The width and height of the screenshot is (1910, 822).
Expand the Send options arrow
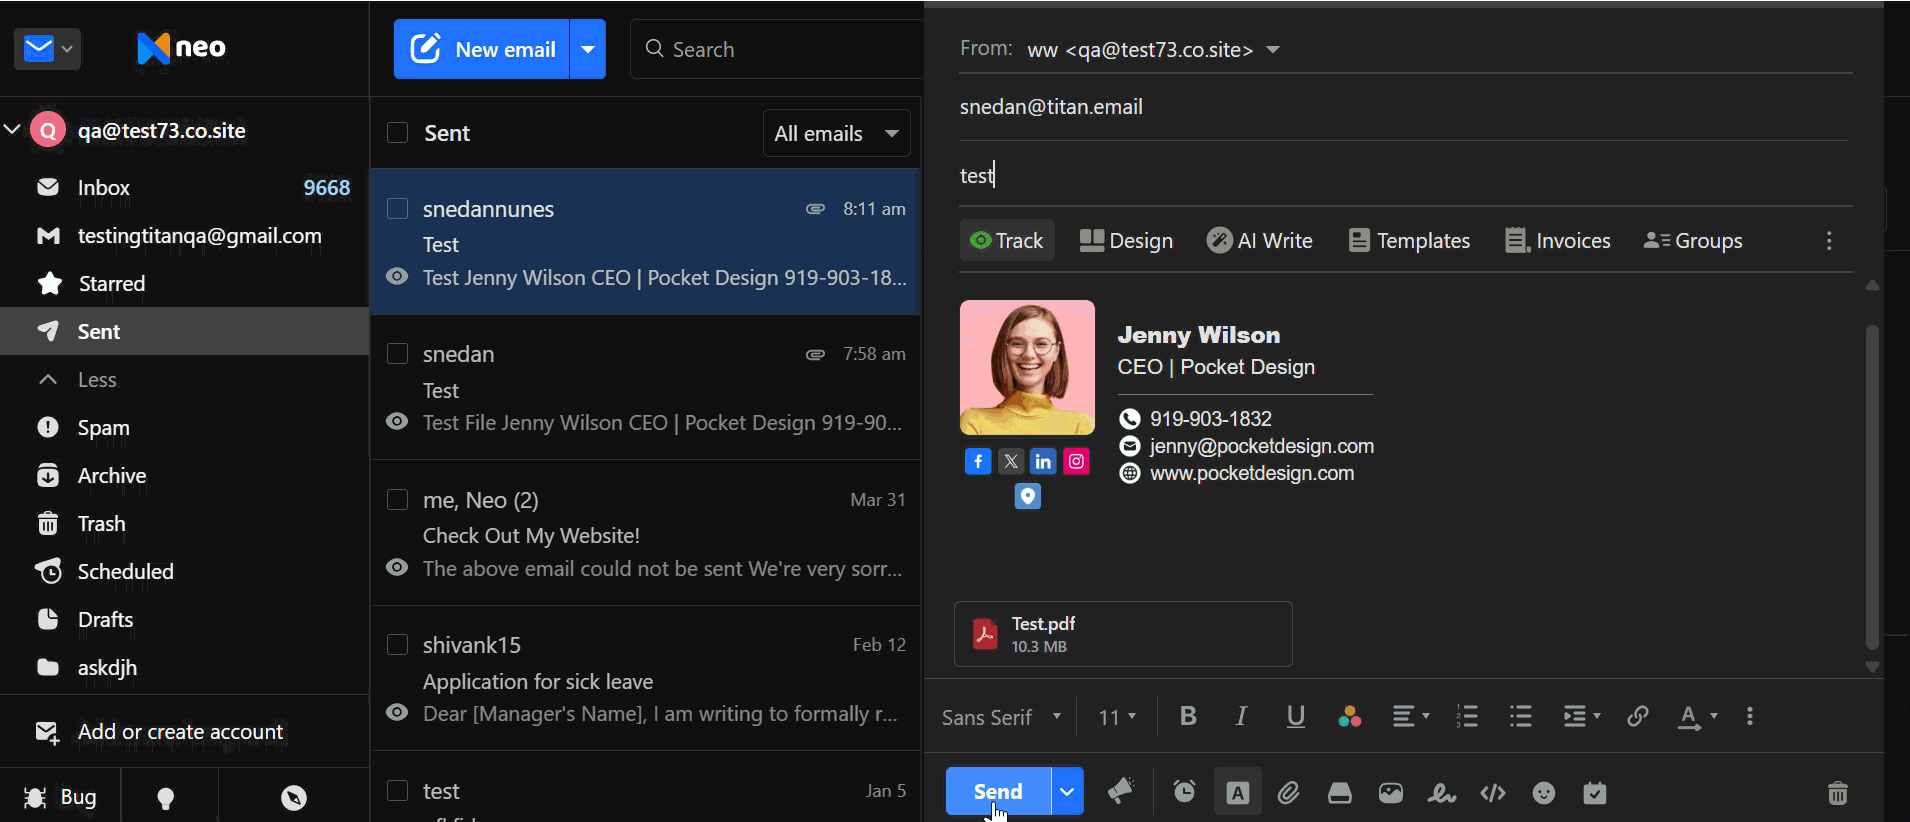coord(1067,791)
